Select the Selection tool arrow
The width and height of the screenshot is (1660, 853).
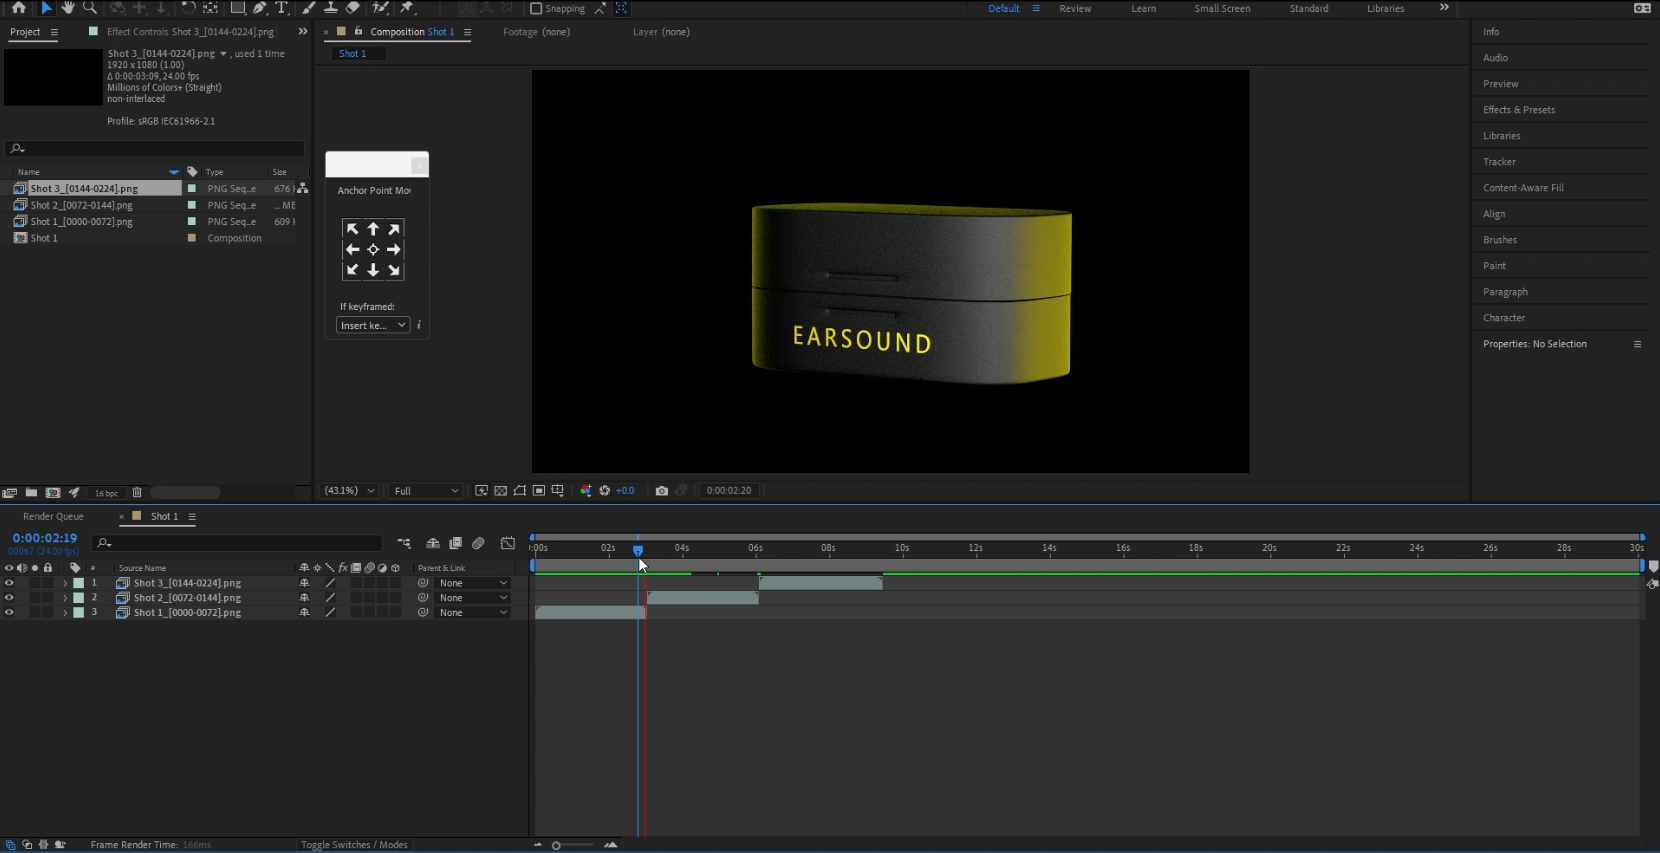point(46,7)
